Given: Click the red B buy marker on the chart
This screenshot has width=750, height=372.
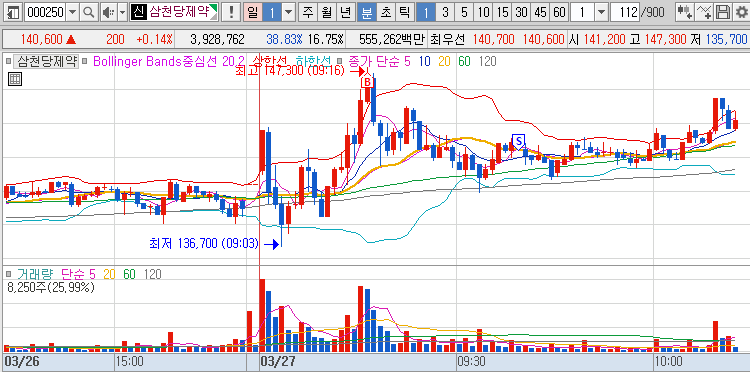Looking at the screenshot, I should (367, 82).
